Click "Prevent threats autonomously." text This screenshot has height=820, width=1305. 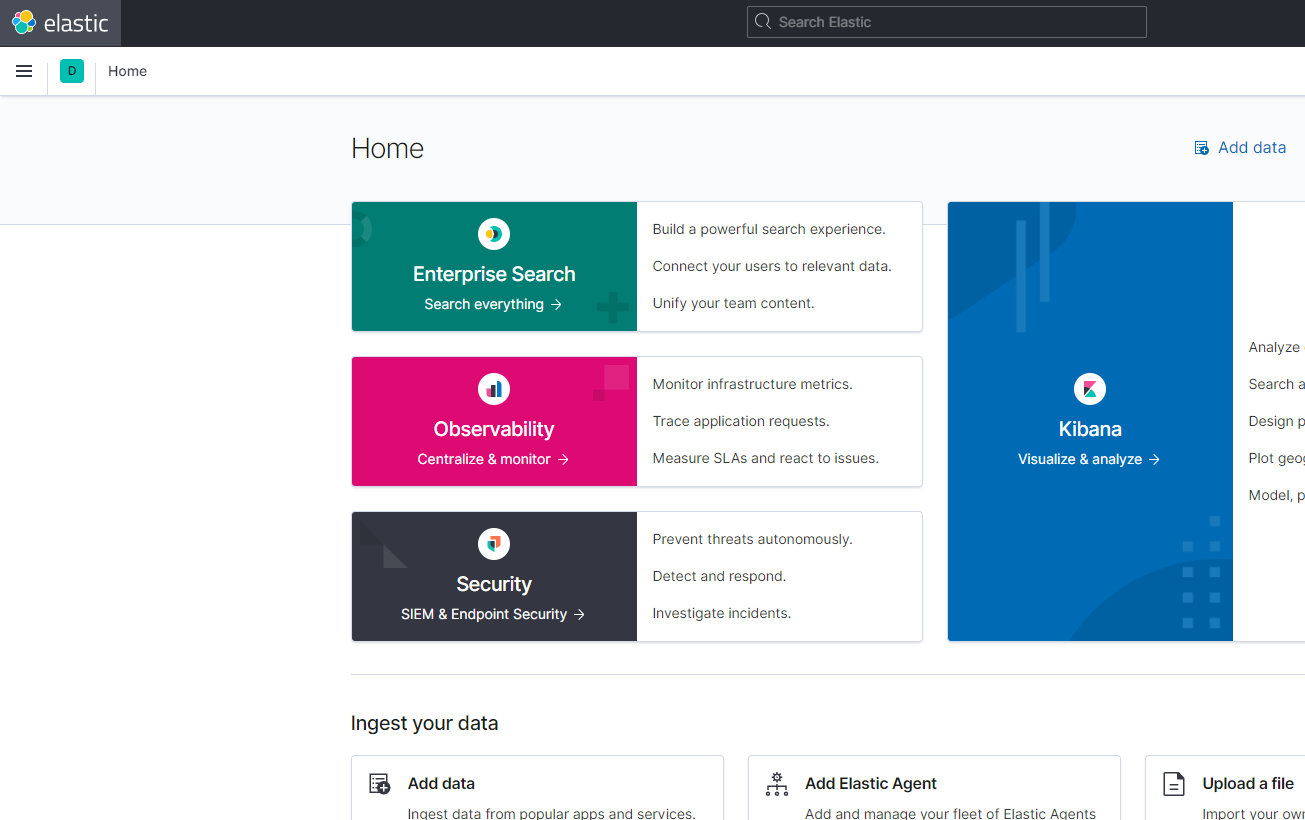coord(752,539)
